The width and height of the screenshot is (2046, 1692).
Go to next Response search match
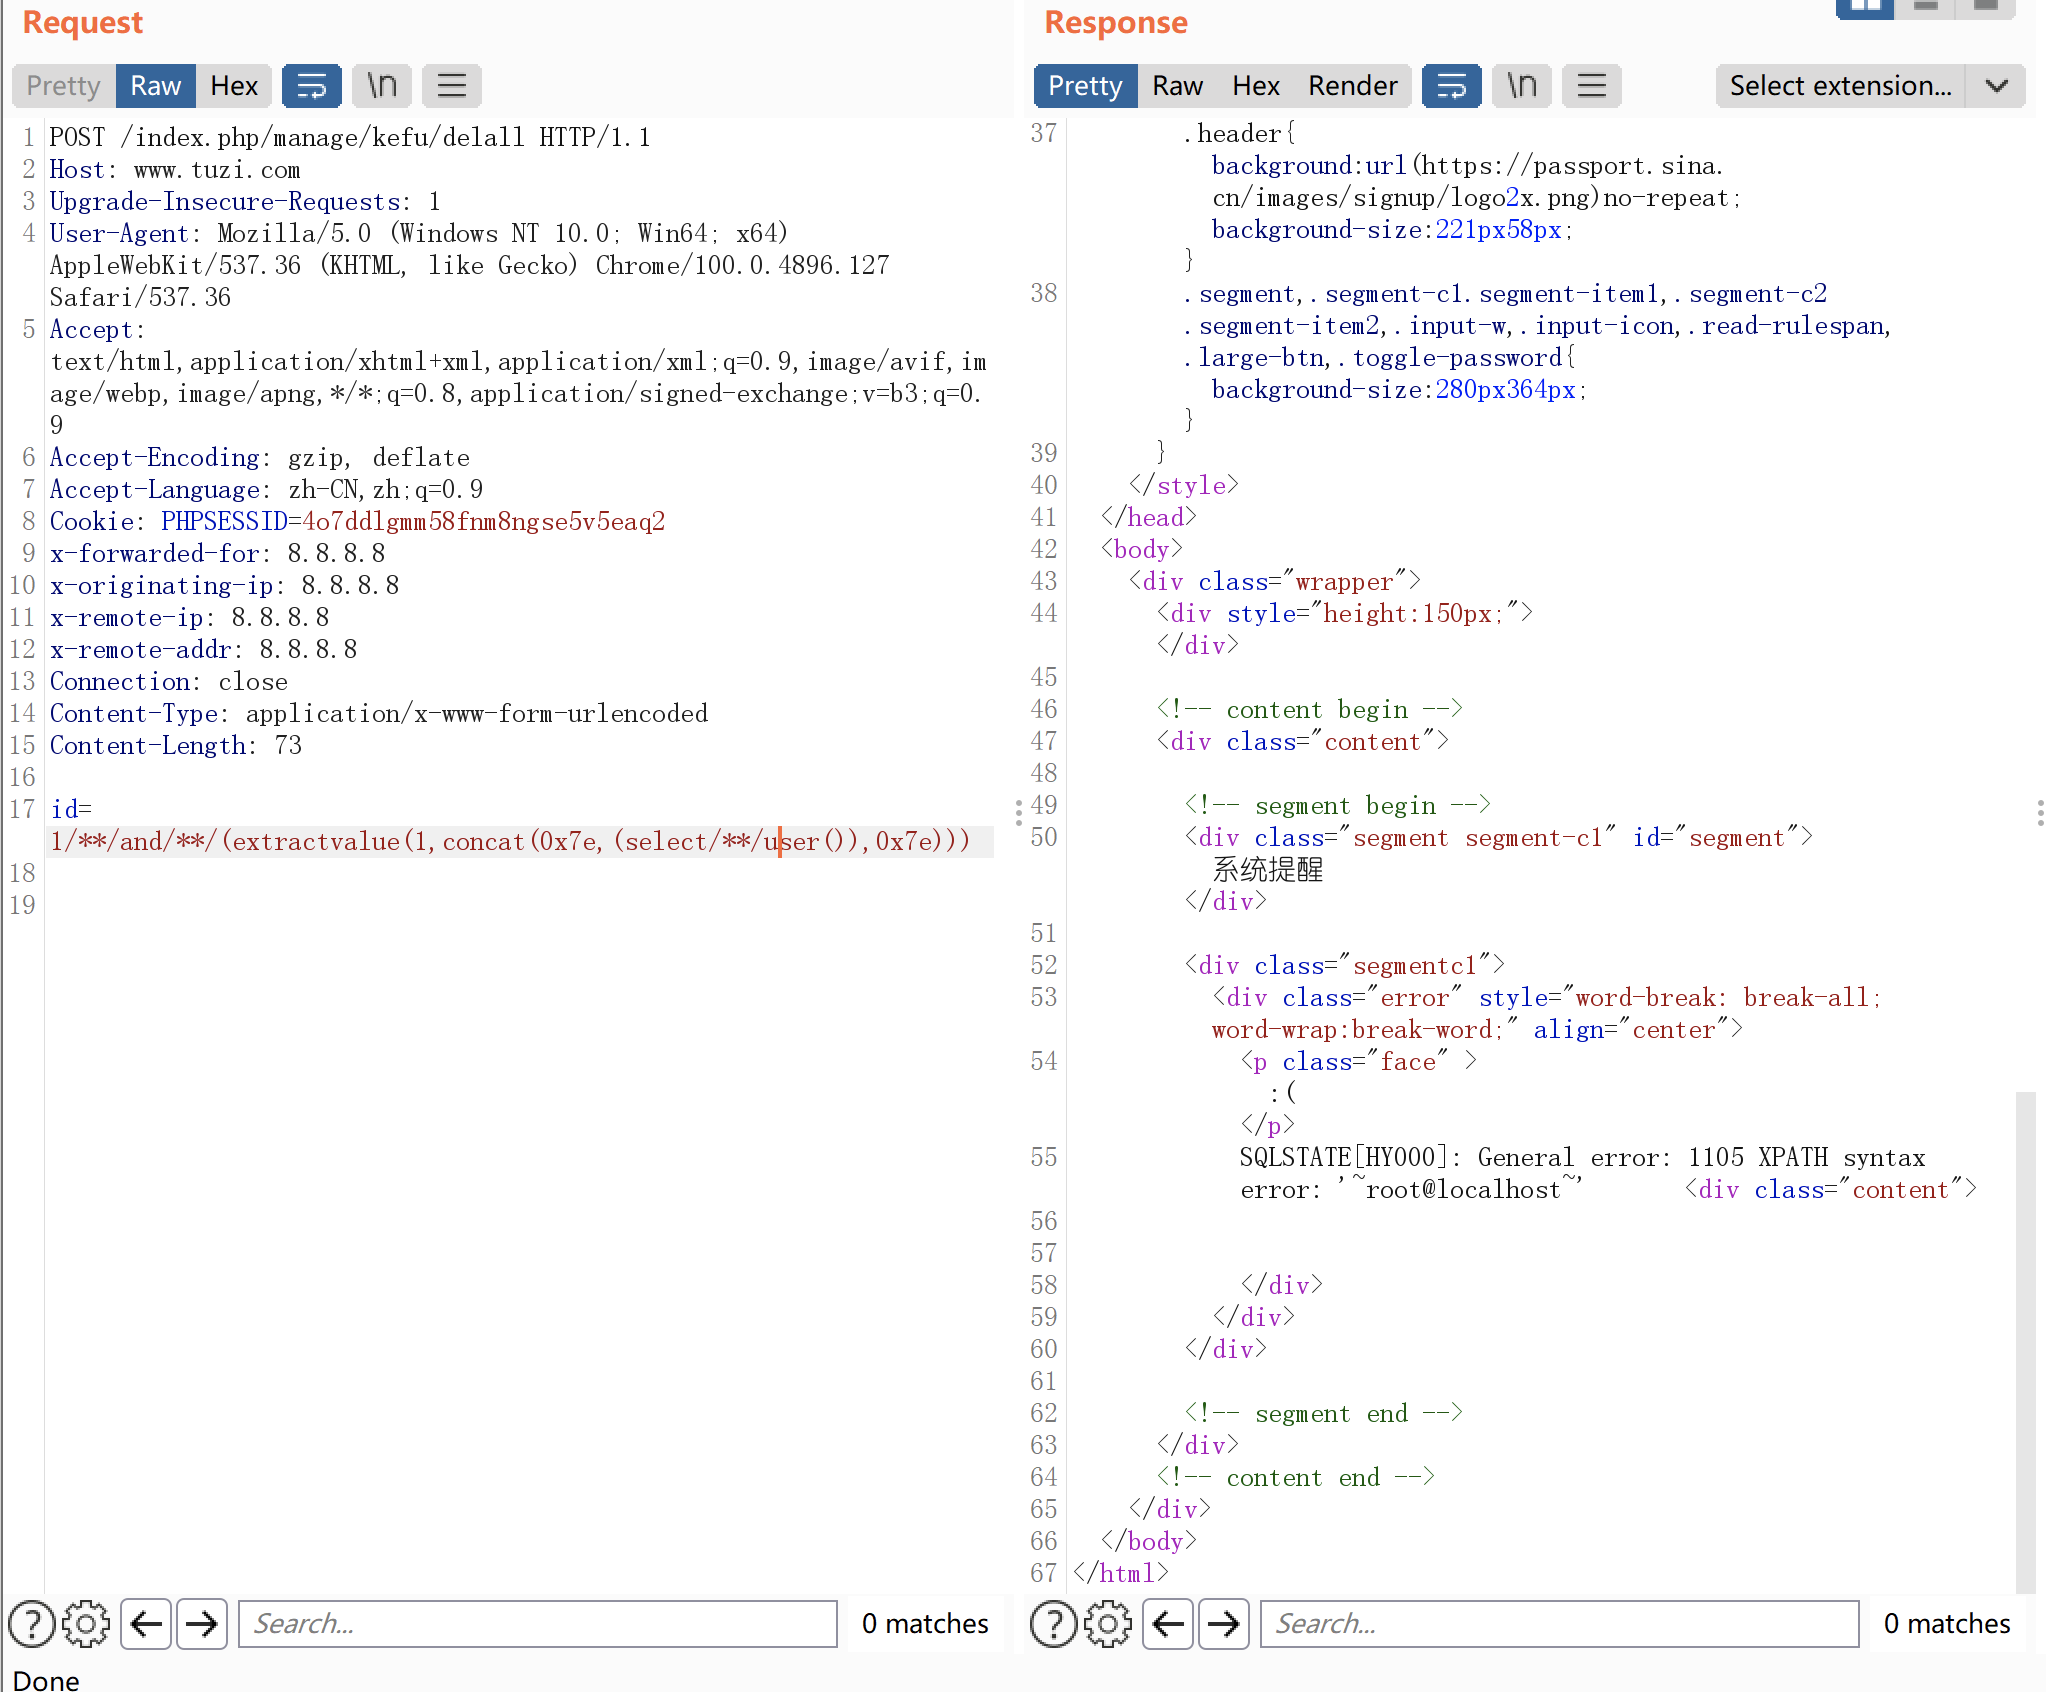point(1224,1623)
